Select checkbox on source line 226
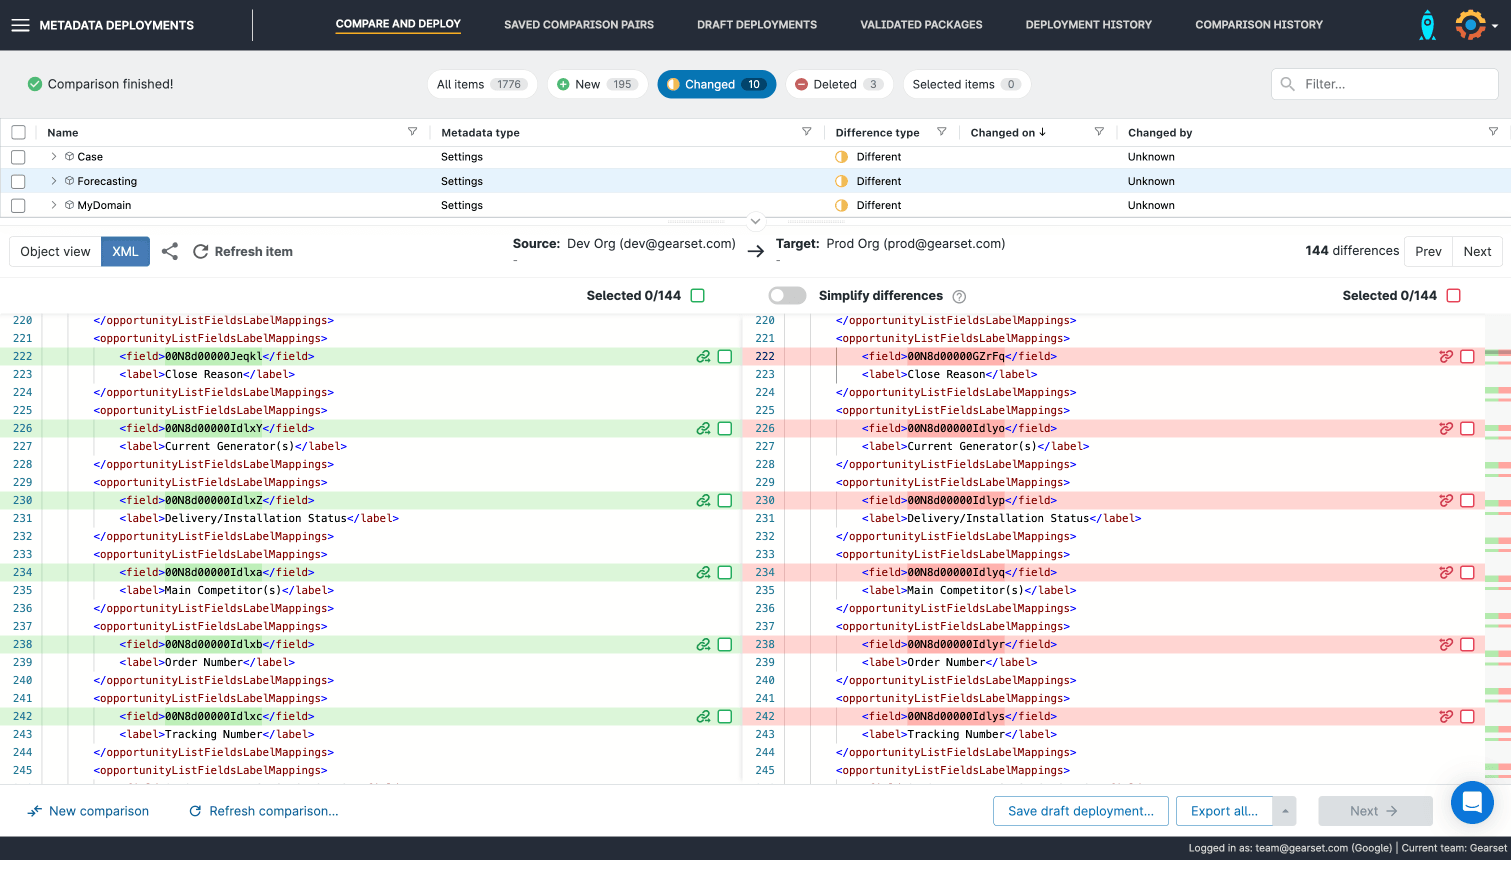1511x893 pixels. click(x=725, y=429)
